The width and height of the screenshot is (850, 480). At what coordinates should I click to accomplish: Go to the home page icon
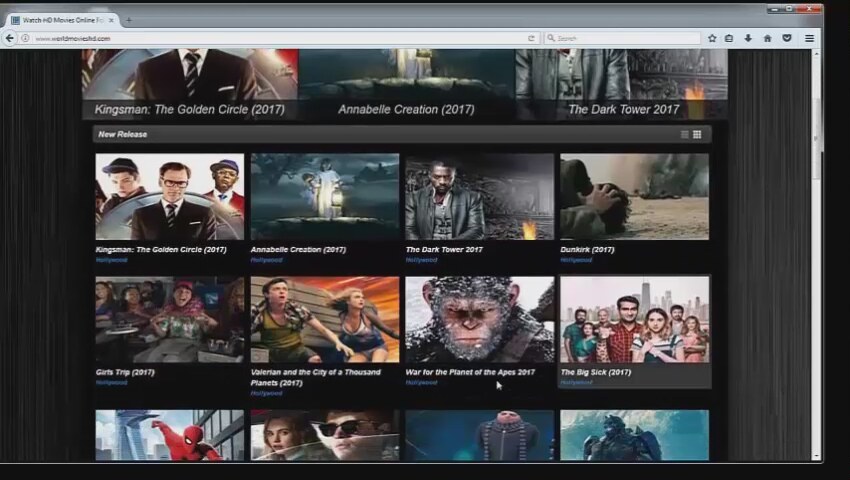click(768, 39)
